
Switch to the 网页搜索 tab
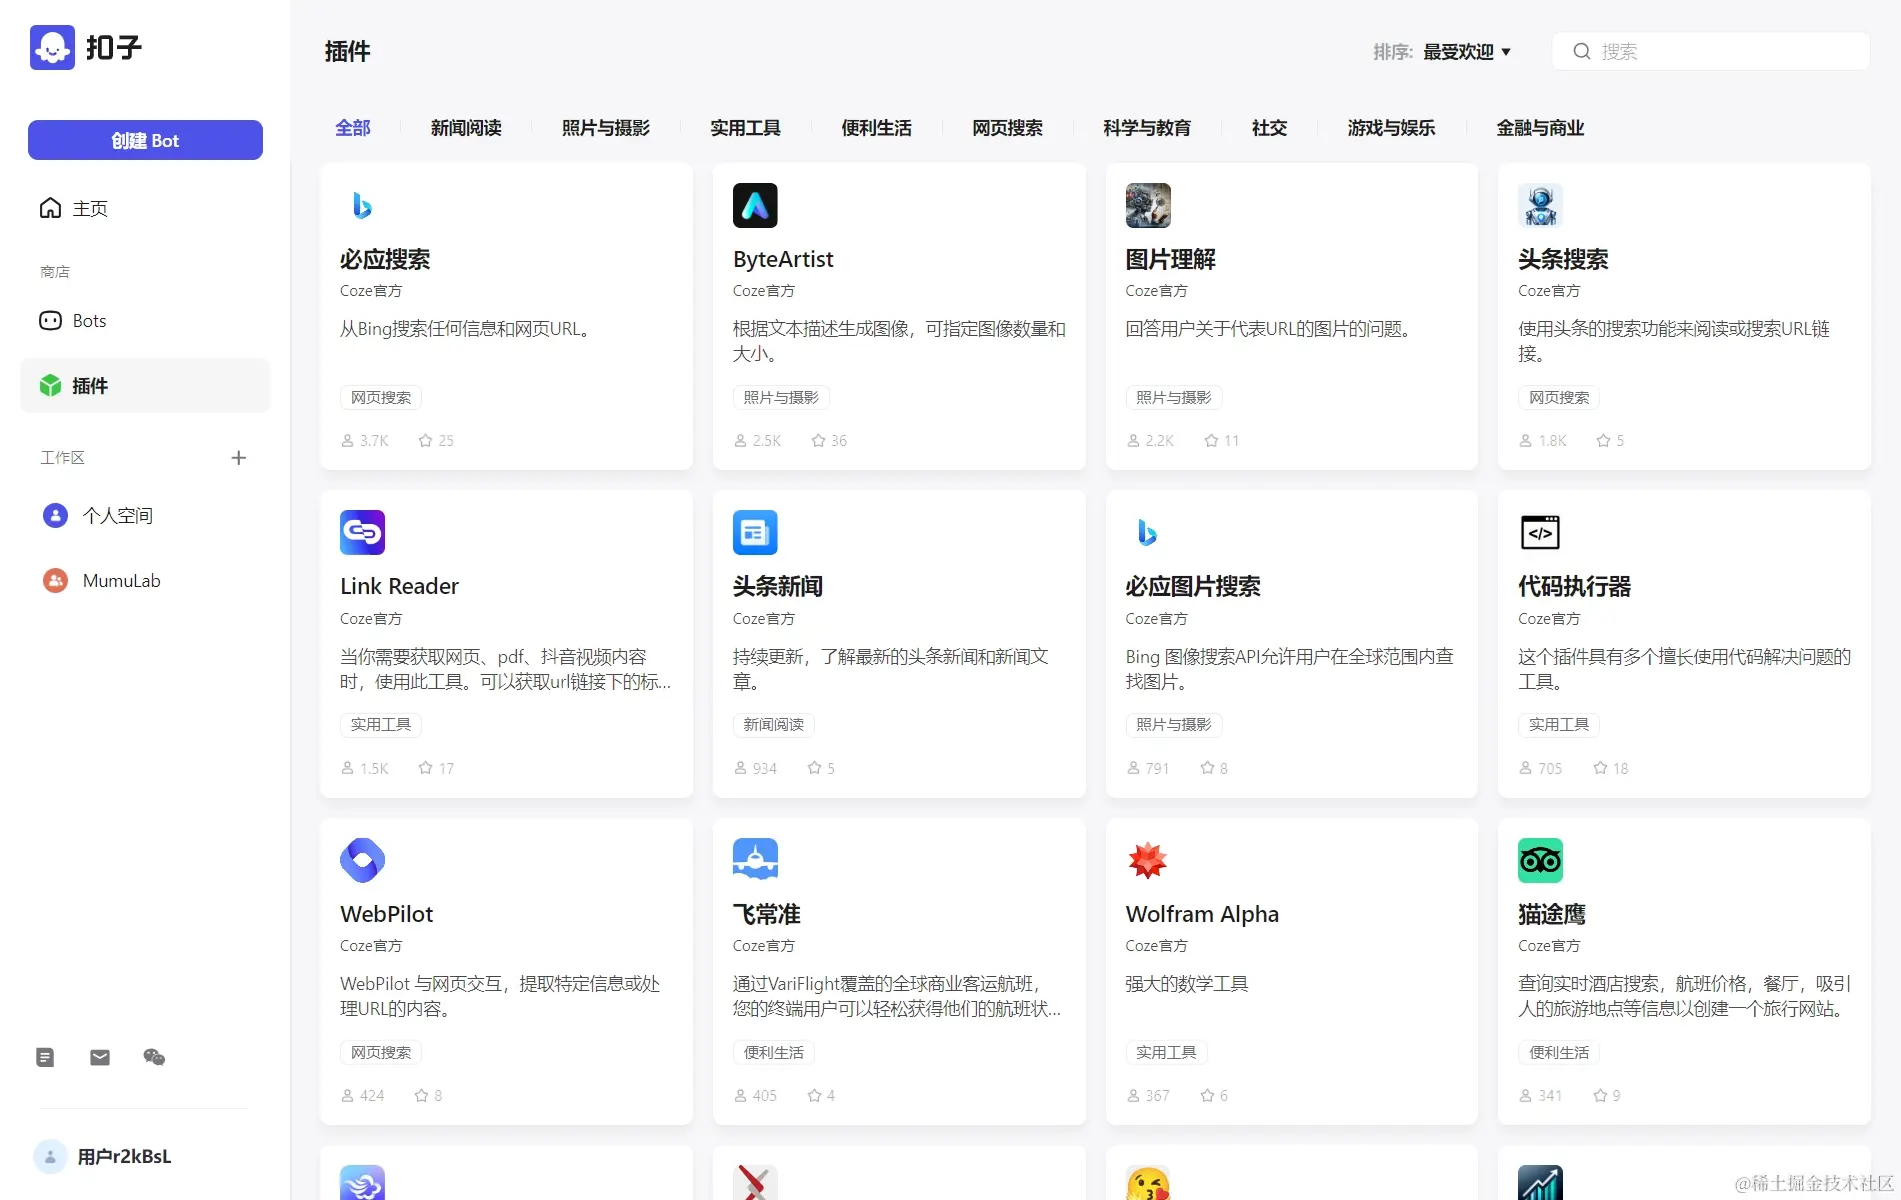[x=1008, y=128]
